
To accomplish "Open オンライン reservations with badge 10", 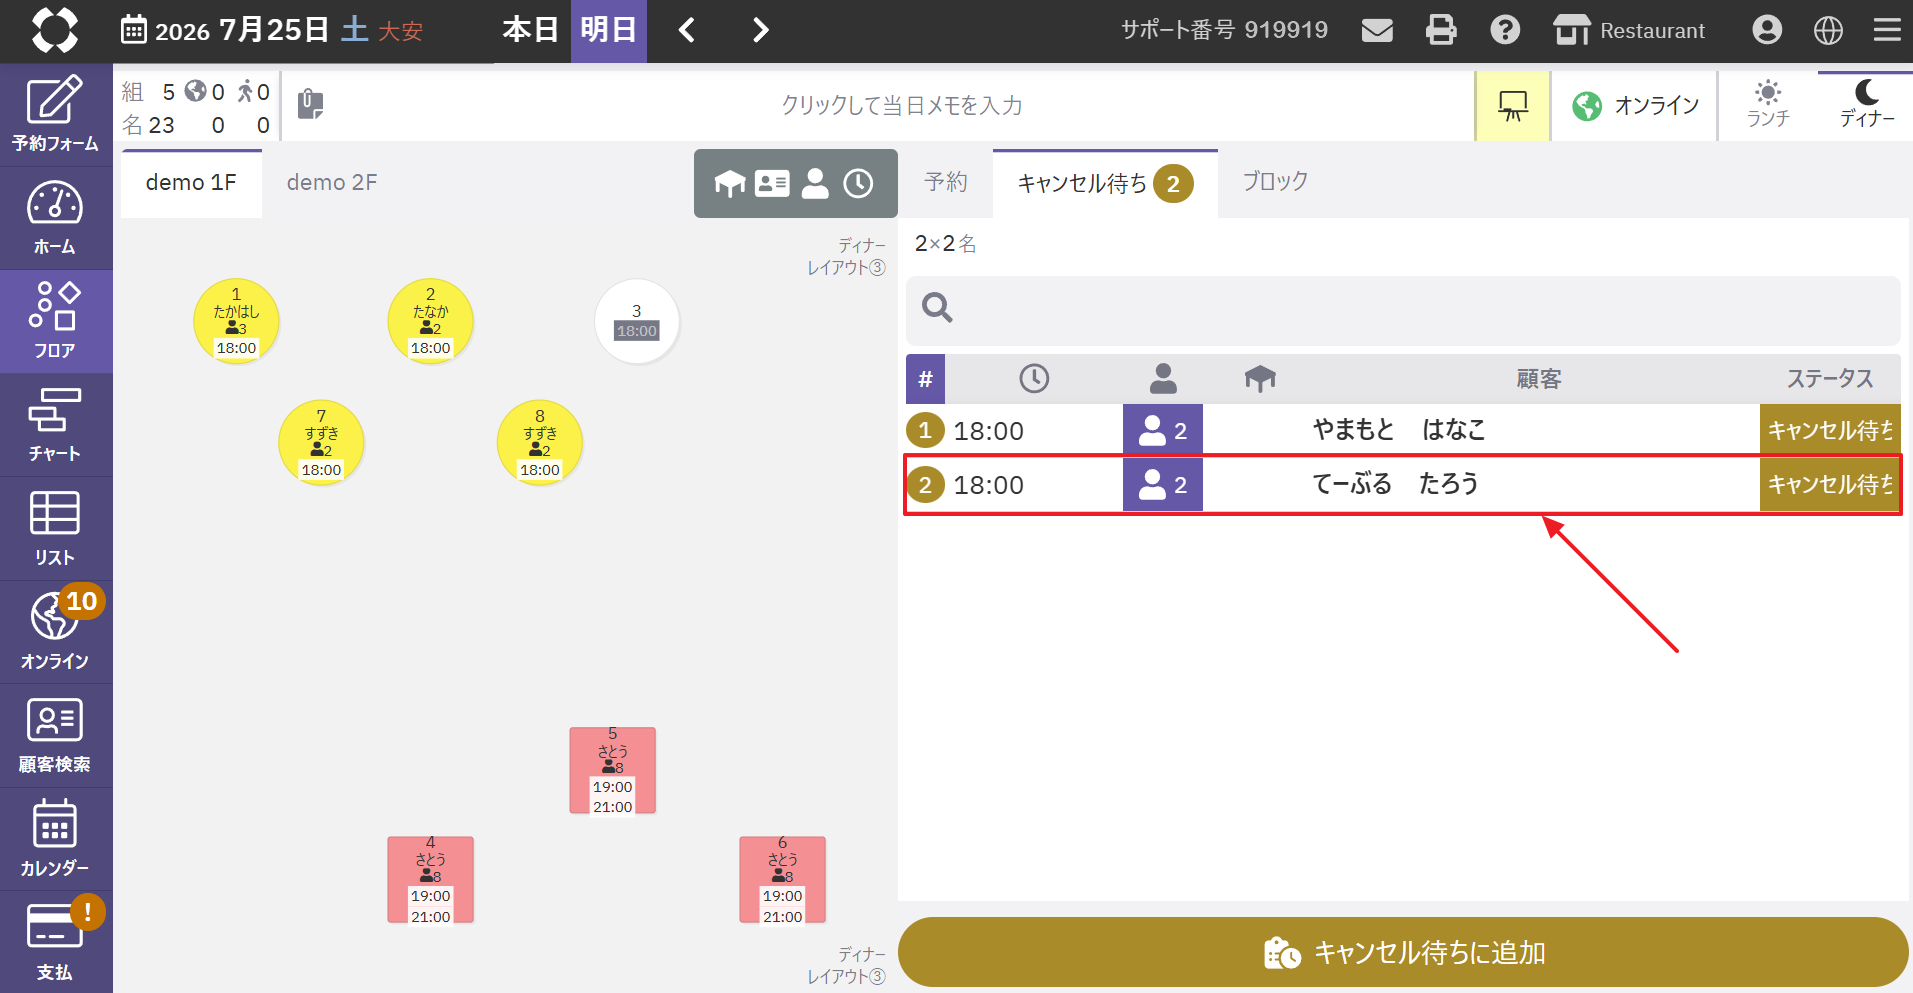I will [55, 632].
